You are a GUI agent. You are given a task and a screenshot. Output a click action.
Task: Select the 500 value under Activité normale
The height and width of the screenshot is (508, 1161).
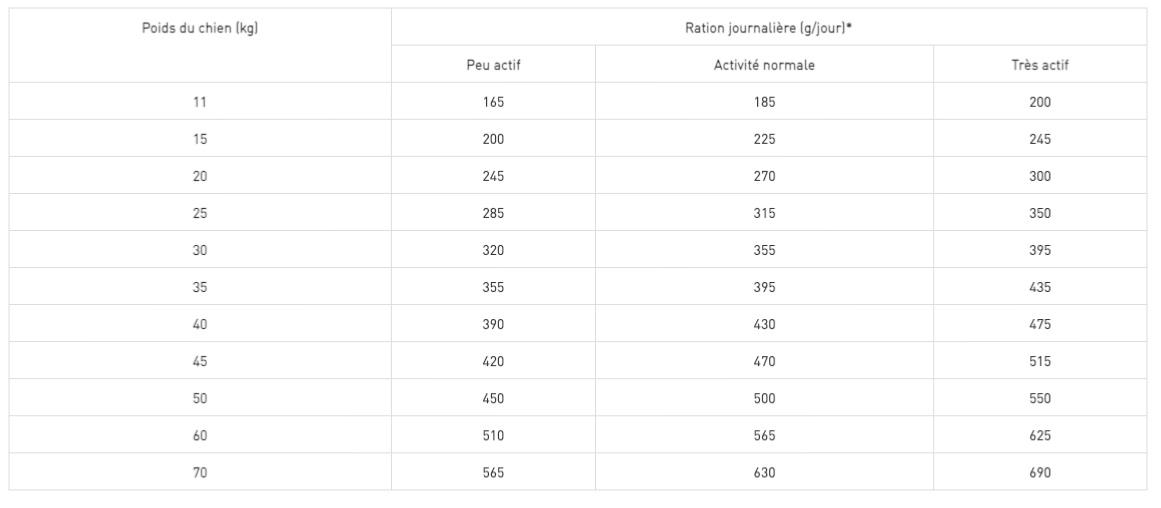pyautogui.click(x=764, y=398)
